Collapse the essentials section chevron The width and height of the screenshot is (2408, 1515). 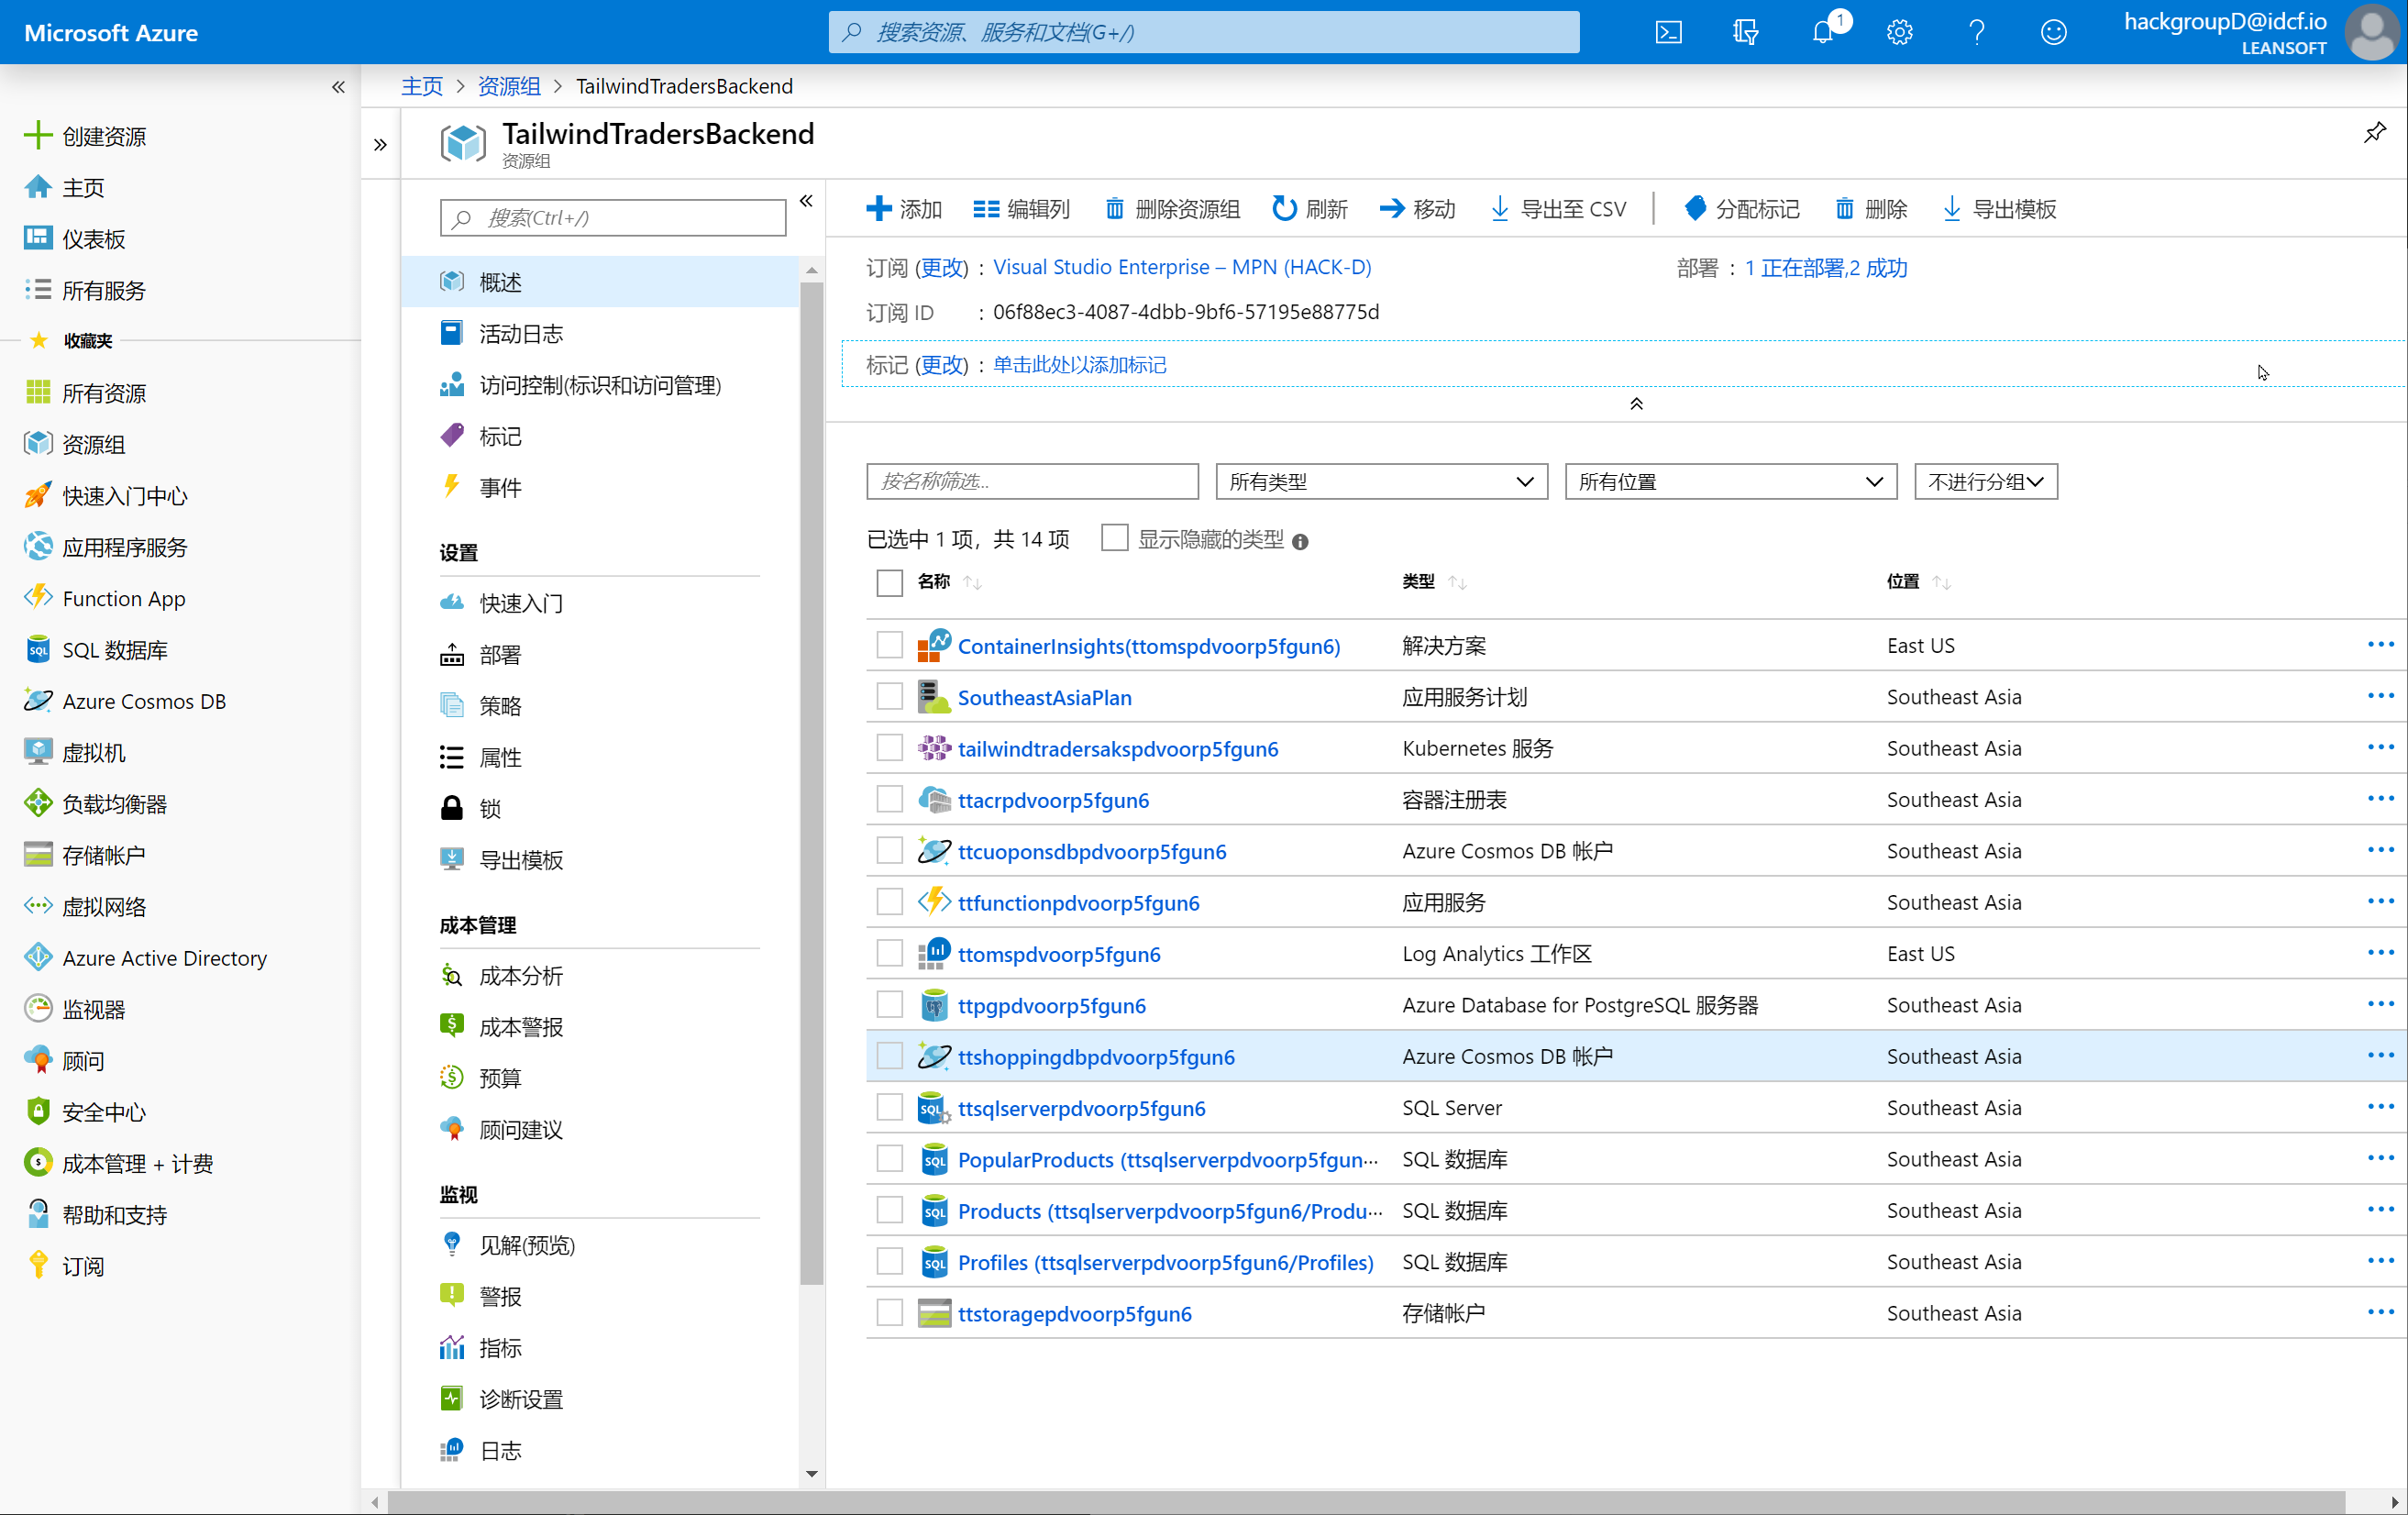[1636, 404]
